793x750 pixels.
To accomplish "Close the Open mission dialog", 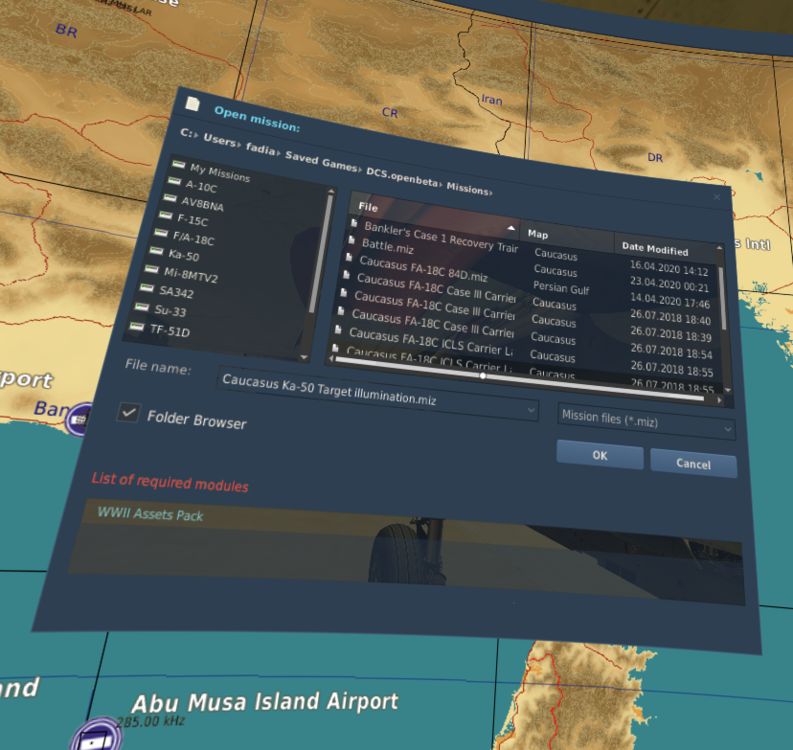I will pos(717,197).
